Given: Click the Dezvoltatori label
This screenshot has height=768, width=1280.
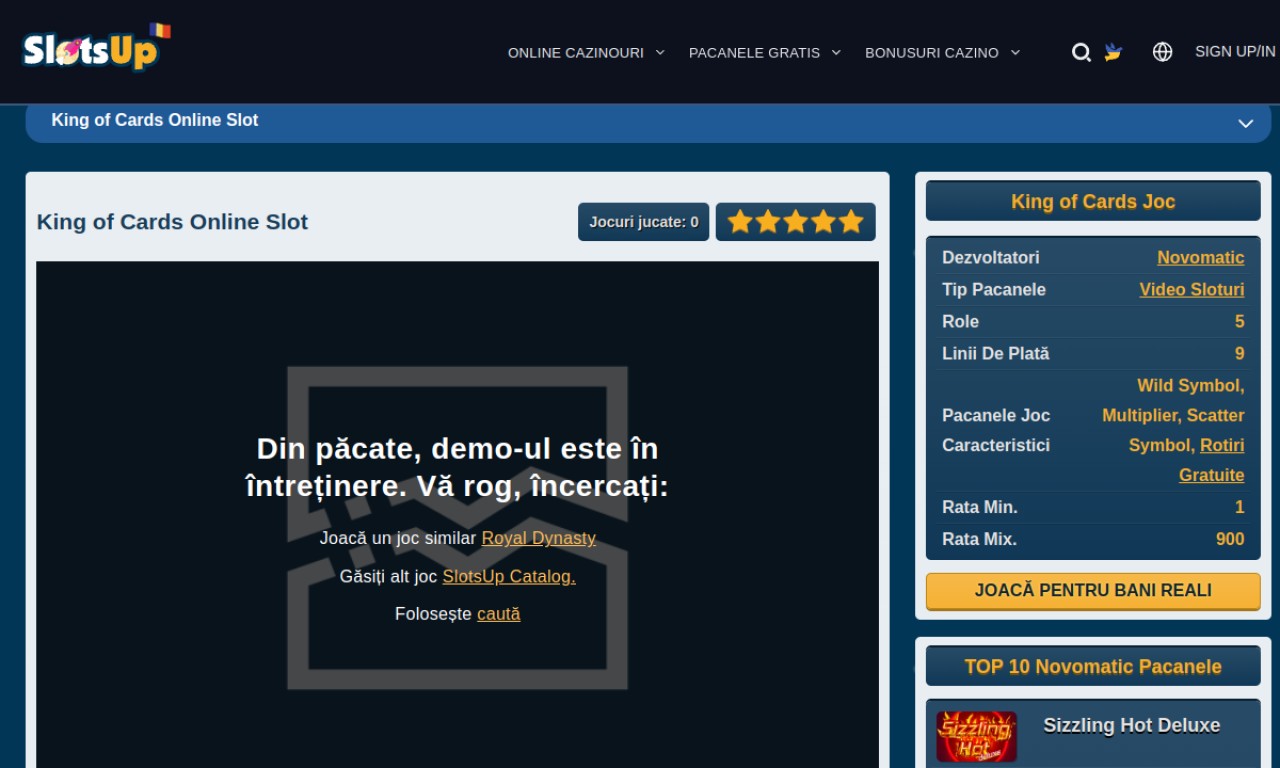Looking at the screenshot, I should pyautogui.click(x=991, y=258).
